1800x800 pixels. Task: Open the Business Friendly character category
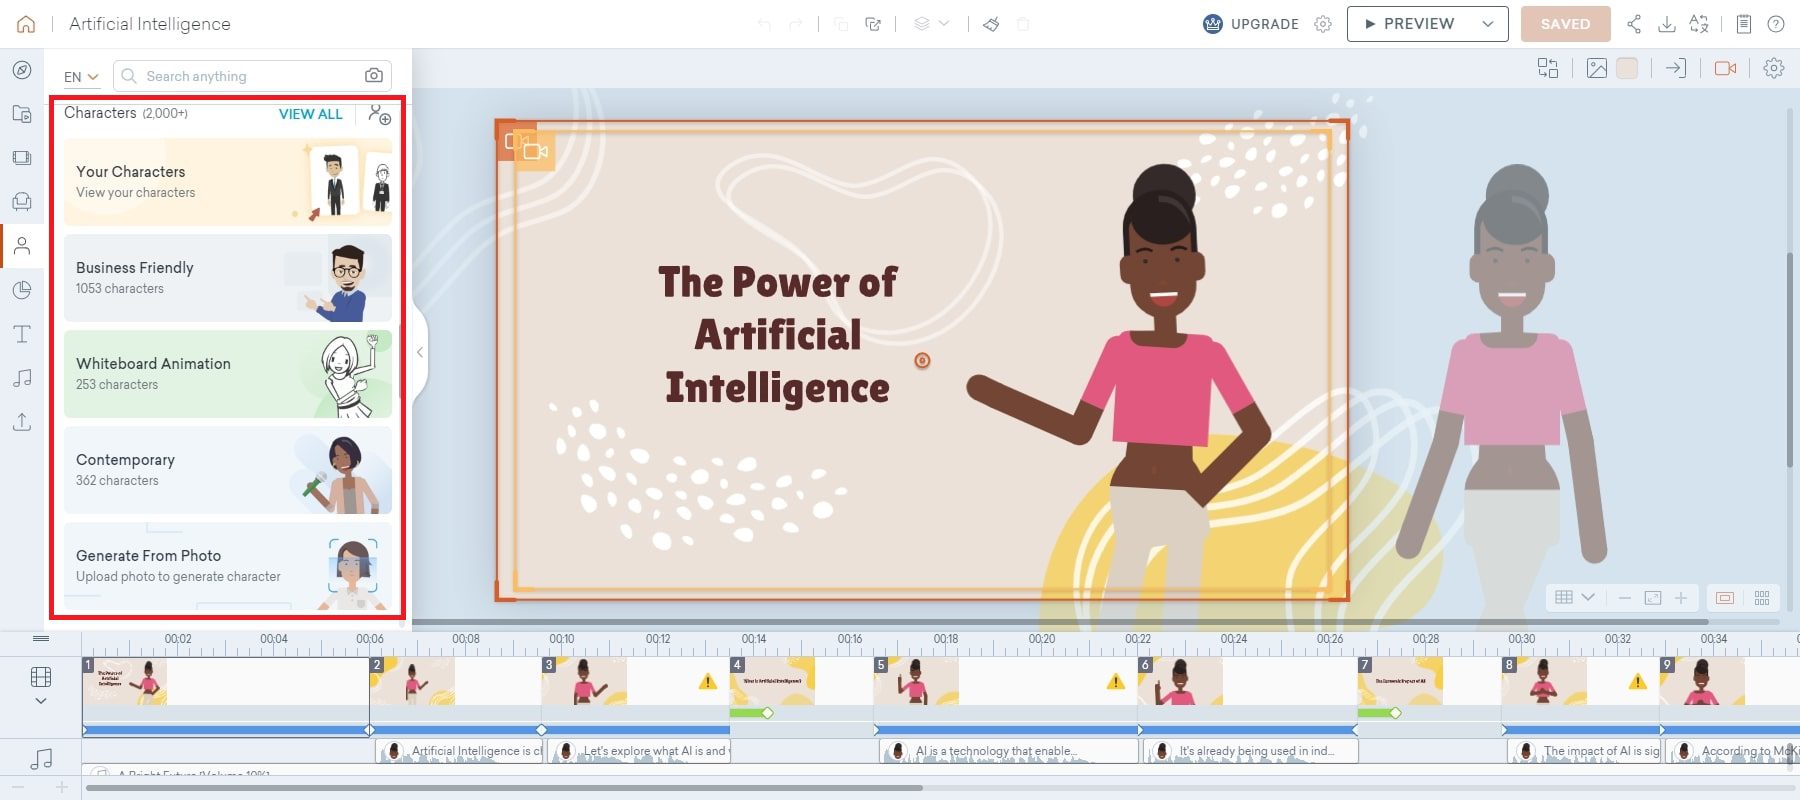227,278
